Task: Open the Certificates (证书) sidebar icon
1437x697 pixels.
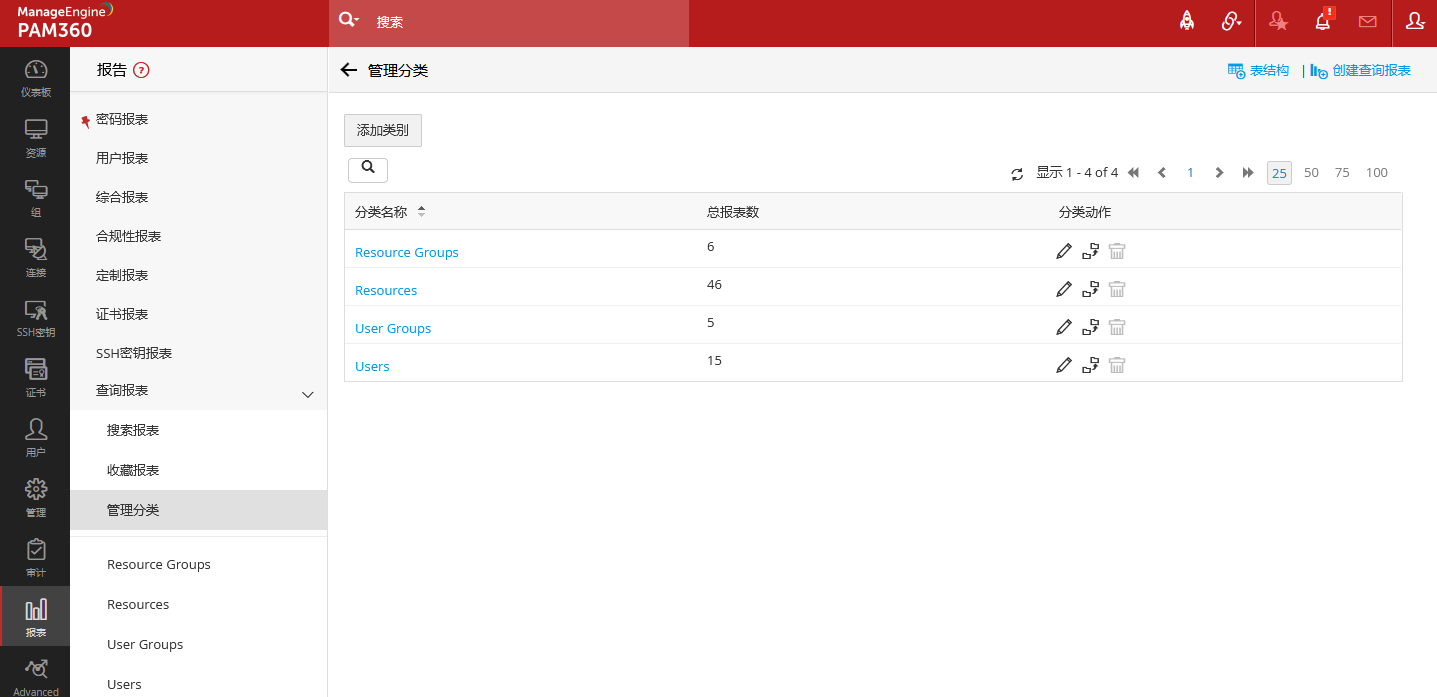Action: click(x=35, y=378)
